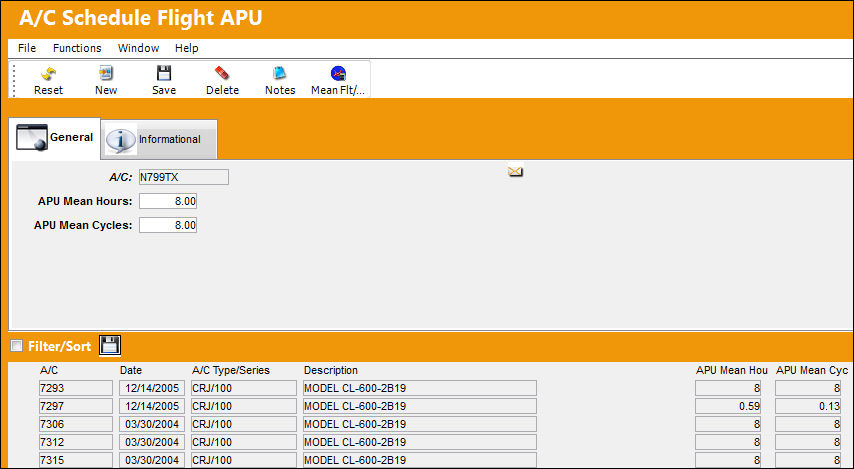The image size is (854, 469).
Task: Click the APU Mean Cyc column header
Action: click(x=812, y=370)
